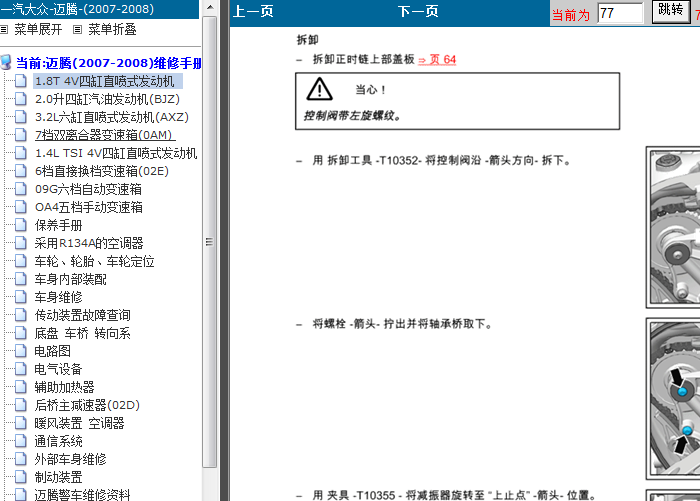
Task: Open the 制动装置 section
Action: [x=58, y=477]
